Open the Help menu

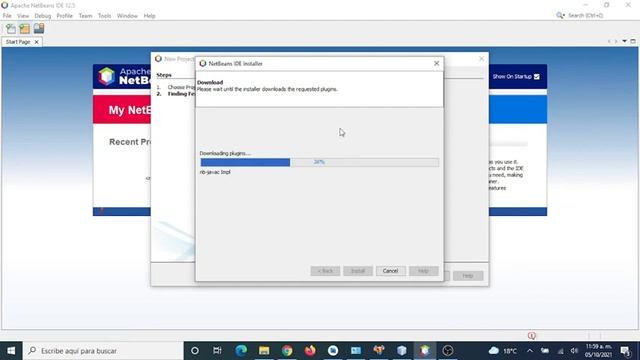pos(149,16)
